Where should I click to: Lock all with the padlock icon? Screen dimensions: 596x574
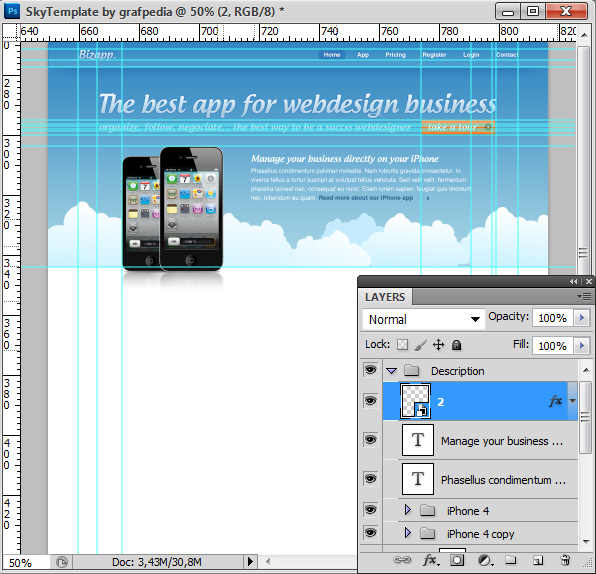pos(457,345)
